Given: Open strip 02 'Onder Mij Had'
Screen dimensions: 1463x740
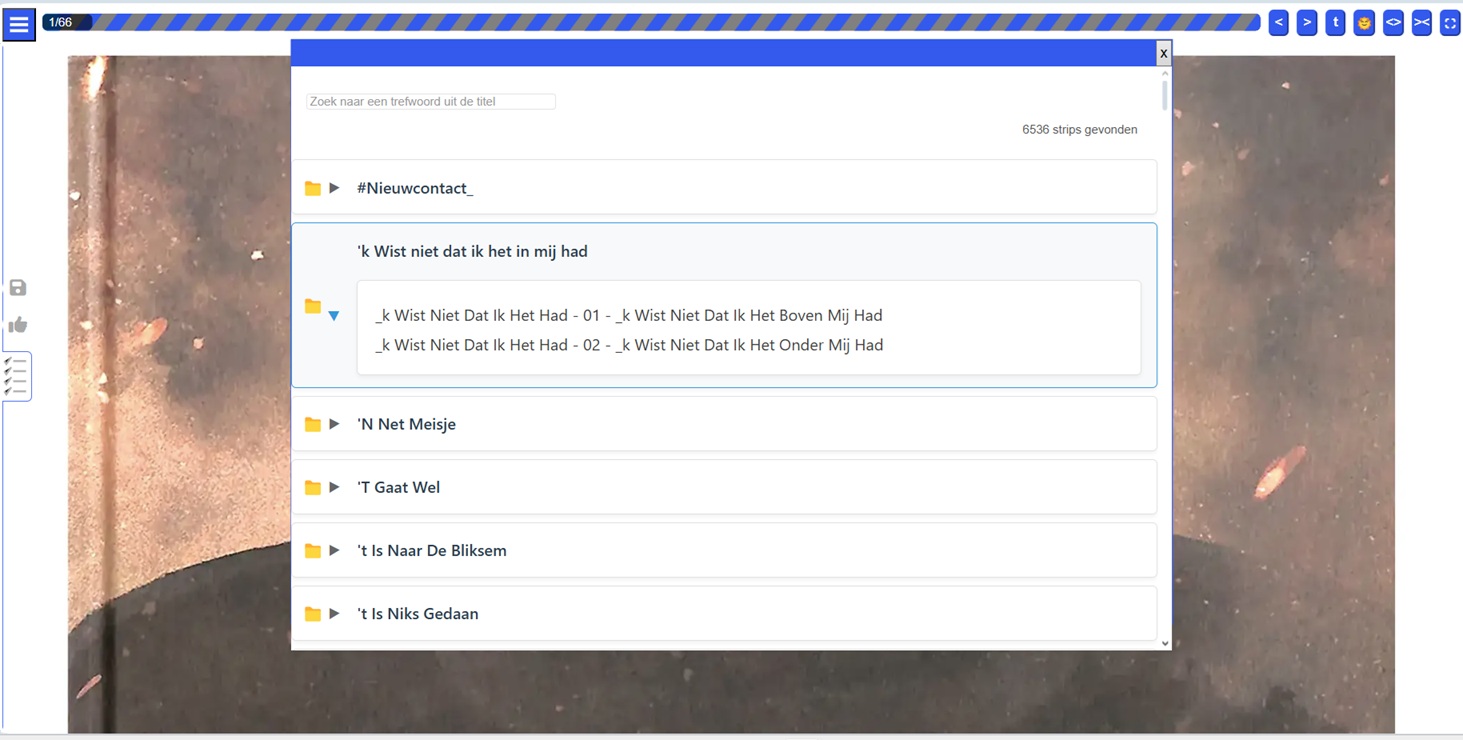Looking at the screenshot, I should [629, 345].
